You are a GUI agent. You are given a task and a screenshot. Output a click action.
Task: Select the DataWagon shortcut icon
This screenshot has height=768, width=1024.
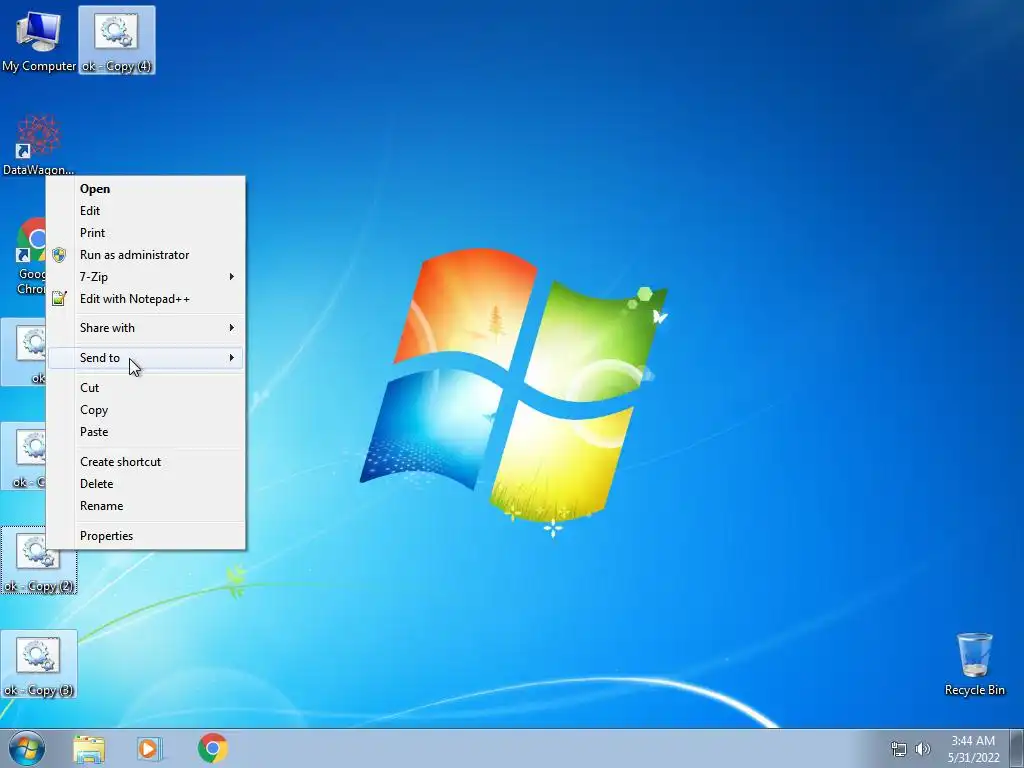tap(39, 145)
